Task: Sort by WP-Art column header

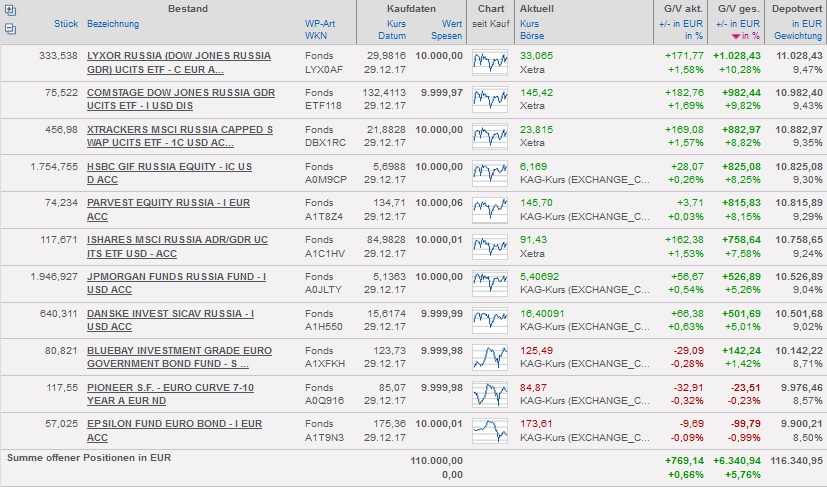Action: pos(320,24)
